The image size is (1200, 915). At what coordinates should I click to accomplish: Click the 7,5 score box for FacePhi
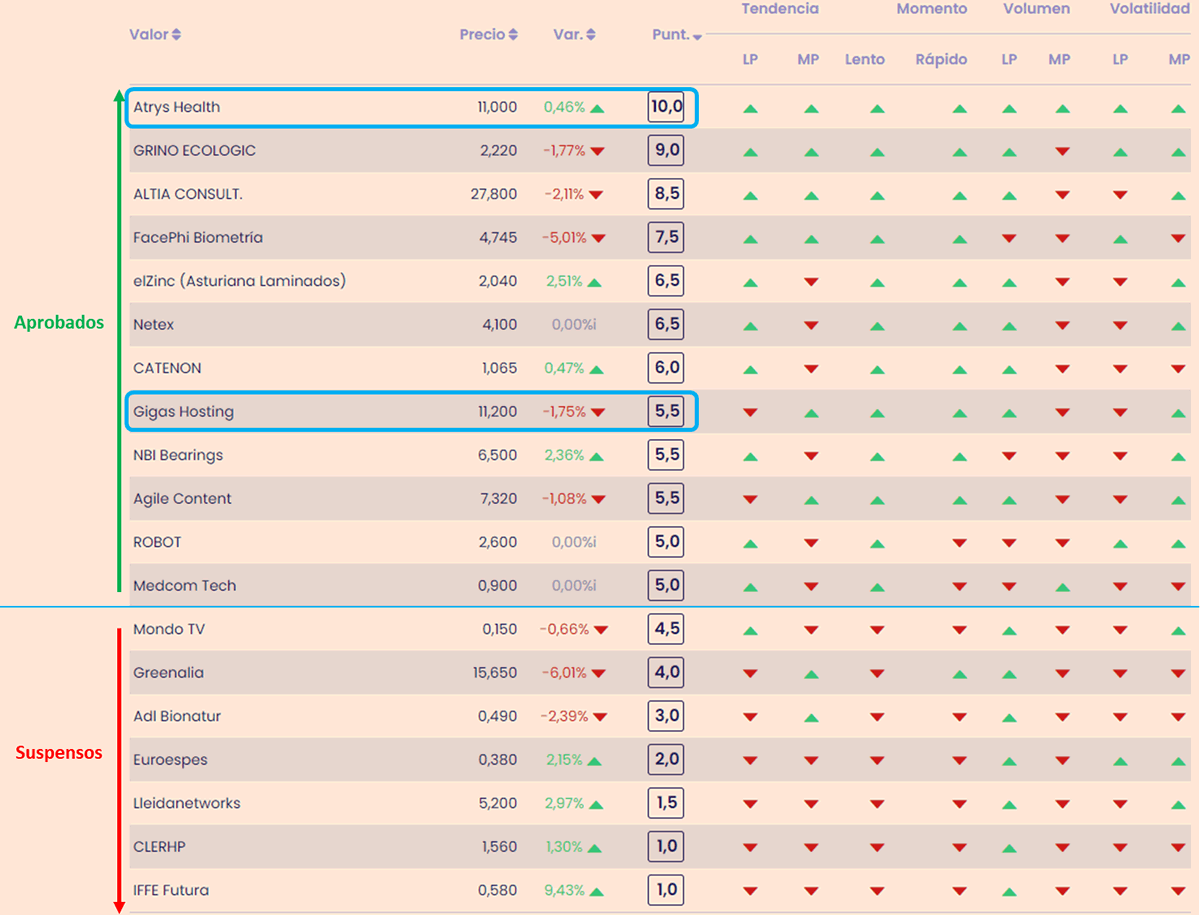666,238
